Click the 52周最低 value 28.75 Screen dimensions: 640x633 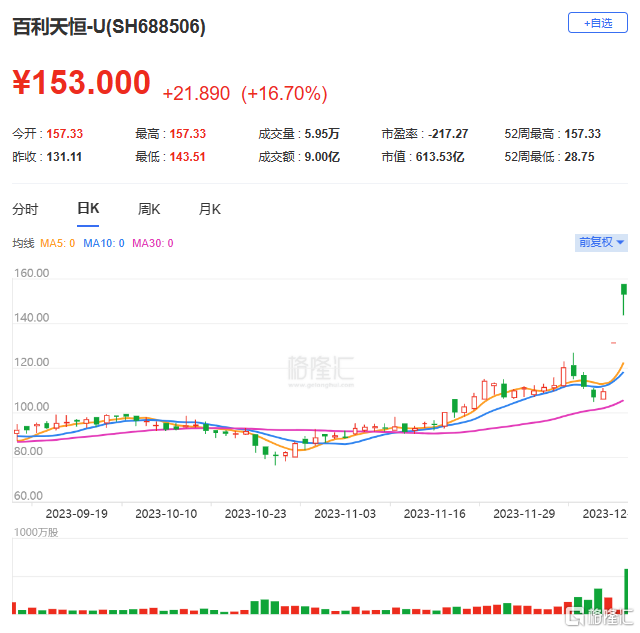(x=580, y=157)
